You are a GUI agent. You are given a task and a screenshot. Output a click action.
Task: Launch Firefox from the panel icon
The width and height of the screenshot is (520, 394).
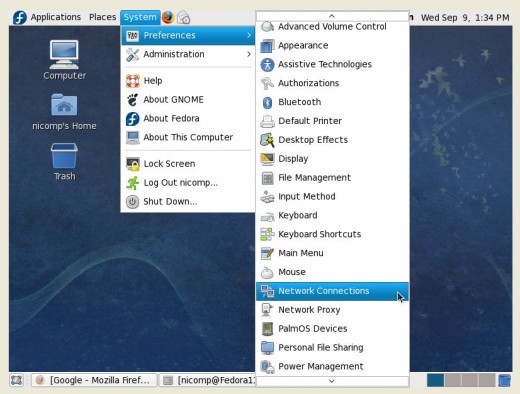tap(168, 17)
